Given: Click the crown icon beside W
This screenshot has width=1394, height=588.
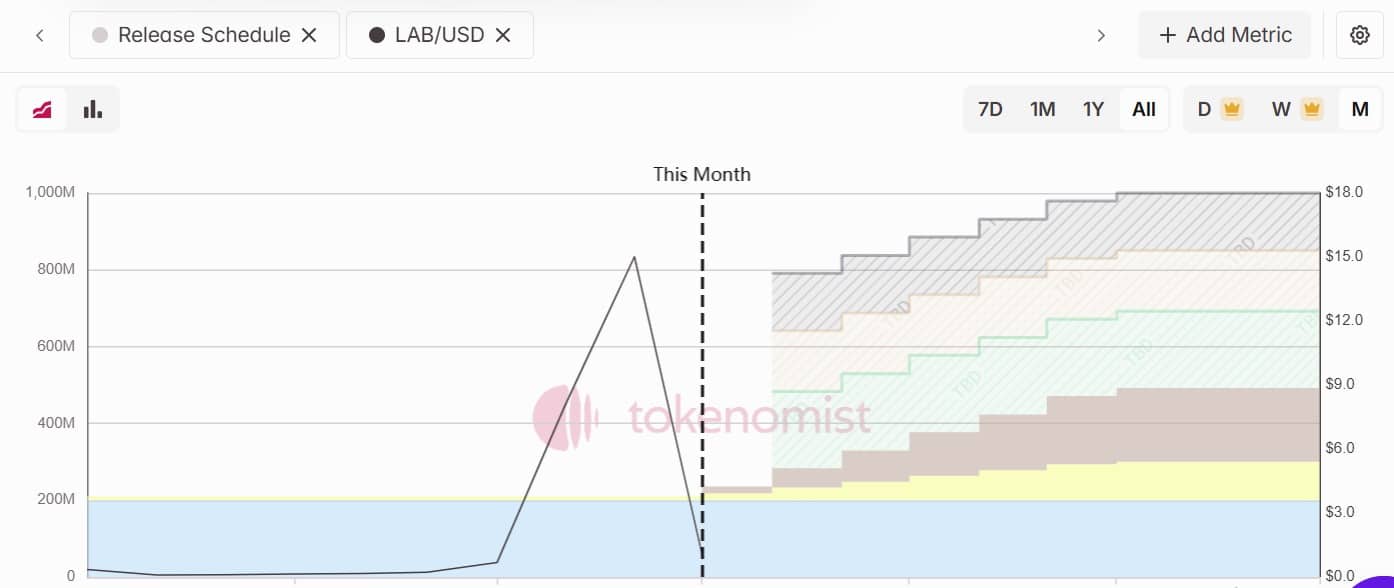Looking at the screenshot, I should point(1311,109).
